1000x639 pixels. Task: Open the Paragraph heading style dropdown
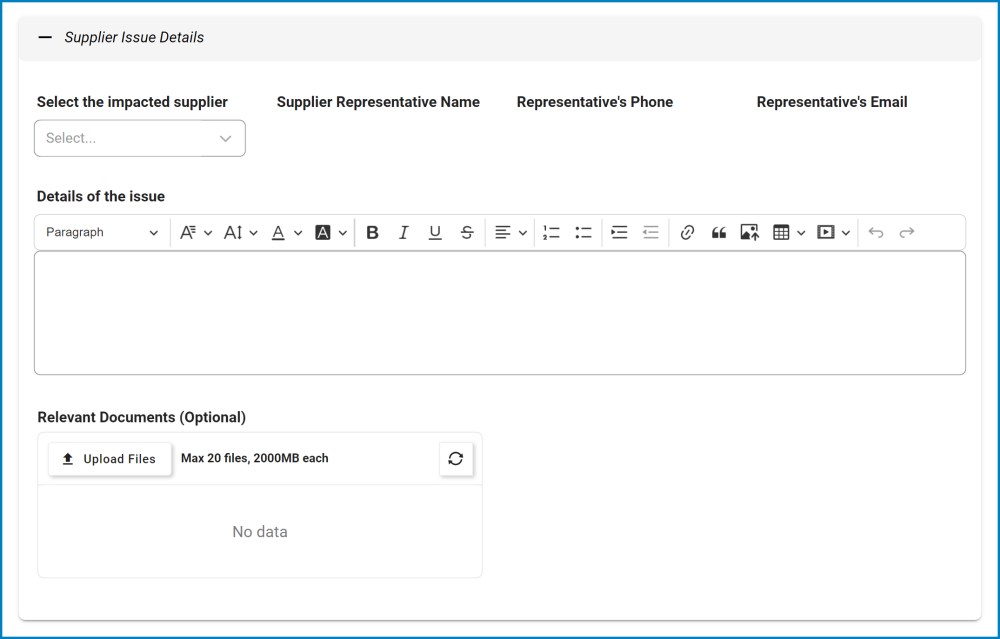pos(102,233)
